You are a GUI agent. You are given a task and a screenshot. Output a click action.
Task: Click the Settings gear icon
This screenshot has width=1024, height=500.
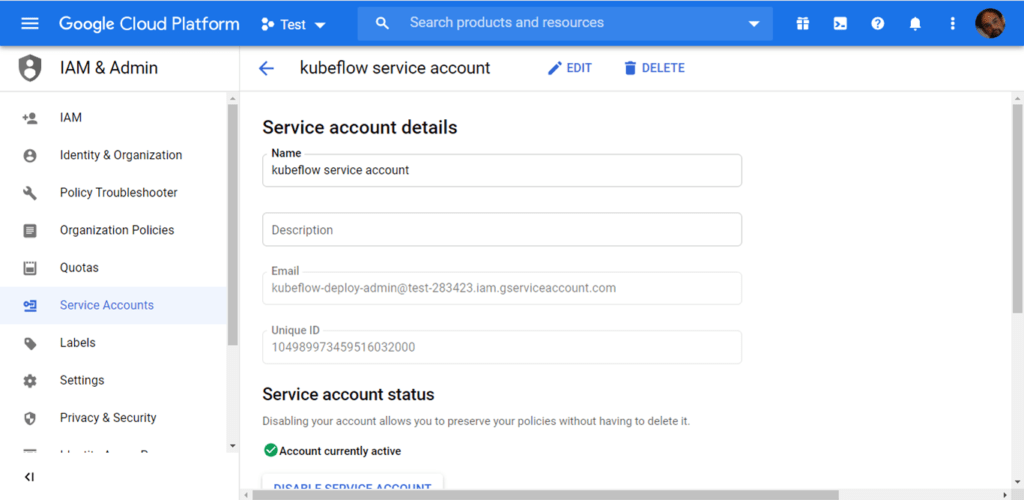point(29,381)
